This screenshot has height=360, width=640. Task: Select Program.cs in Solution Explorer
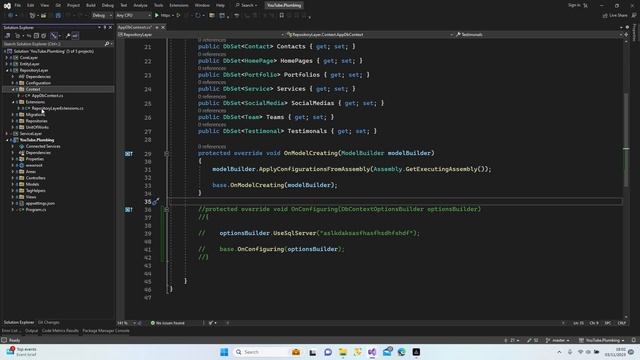pos(36,209)
